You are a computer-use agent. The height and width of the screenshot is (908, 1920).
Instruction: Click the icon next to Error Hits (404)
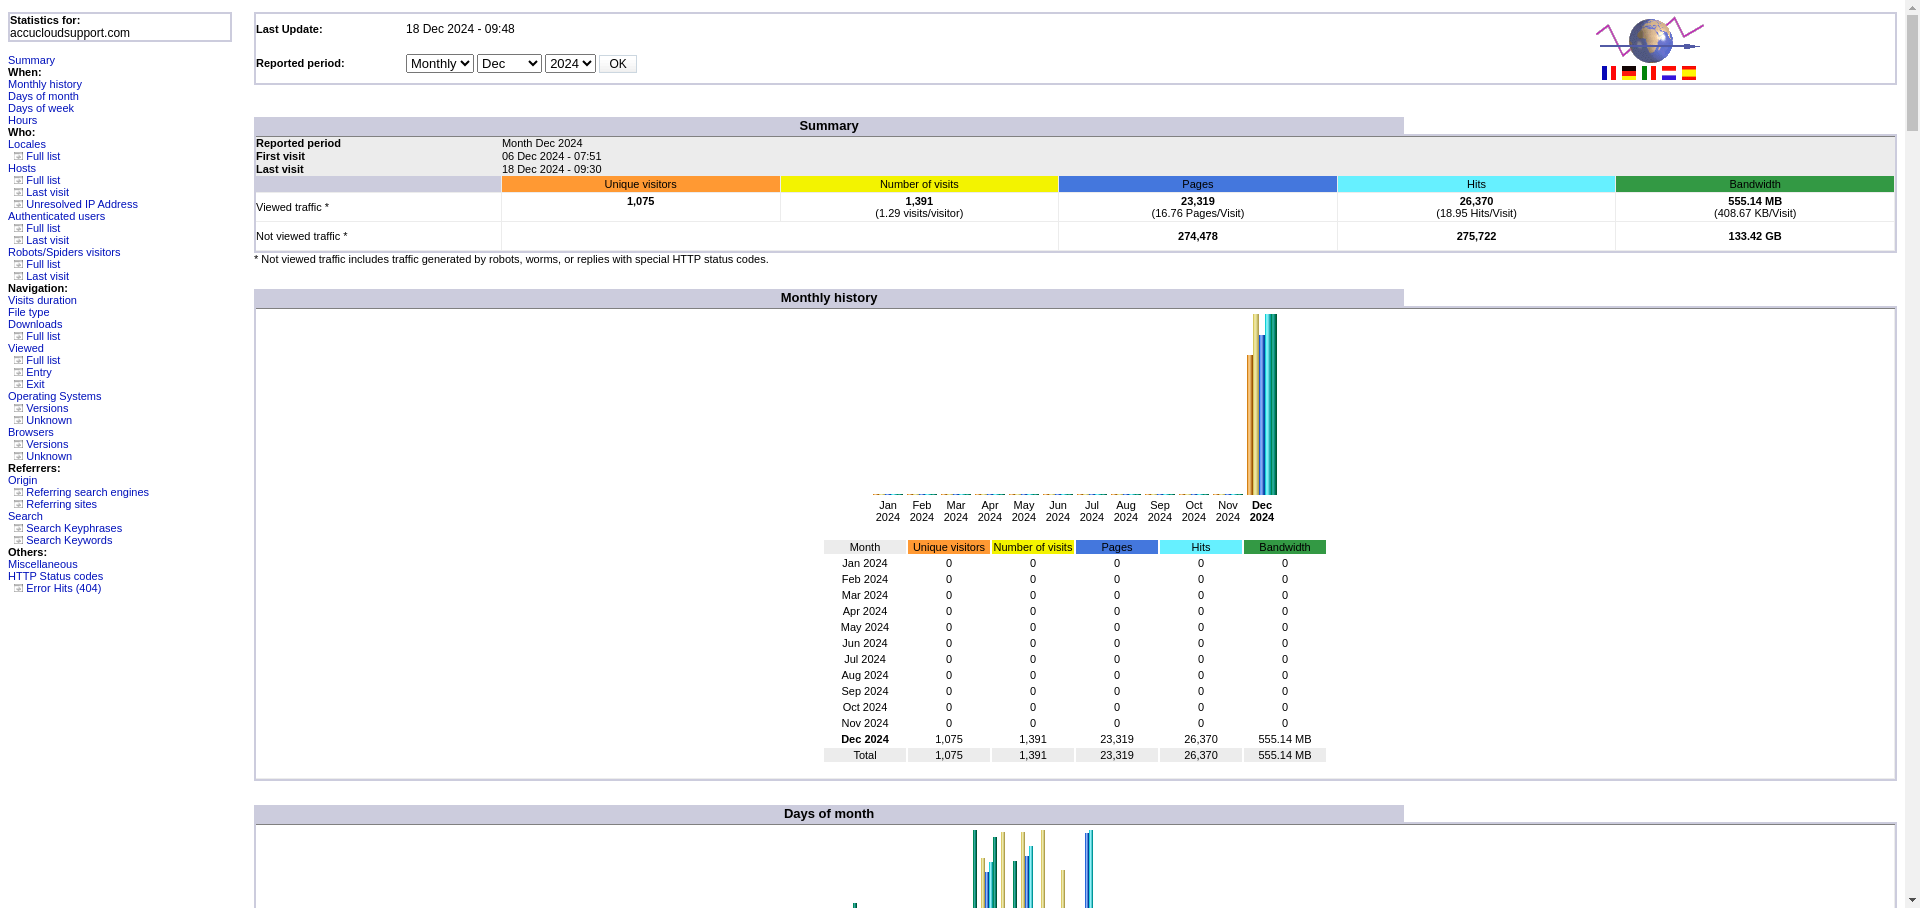[18, 588]
